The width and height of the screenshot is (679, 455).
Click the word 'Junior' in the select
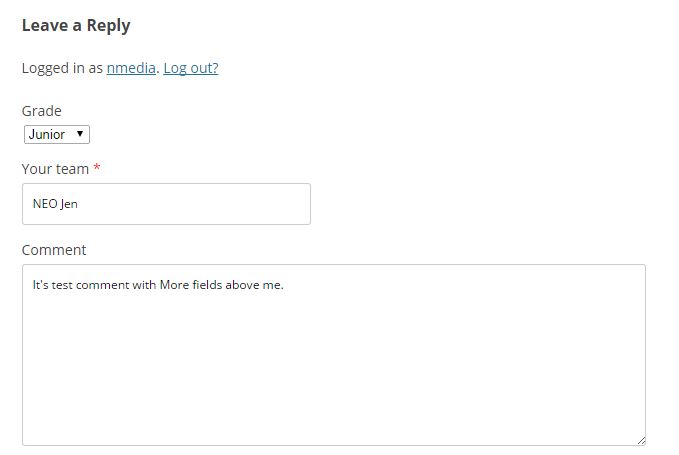pos(47,134)
